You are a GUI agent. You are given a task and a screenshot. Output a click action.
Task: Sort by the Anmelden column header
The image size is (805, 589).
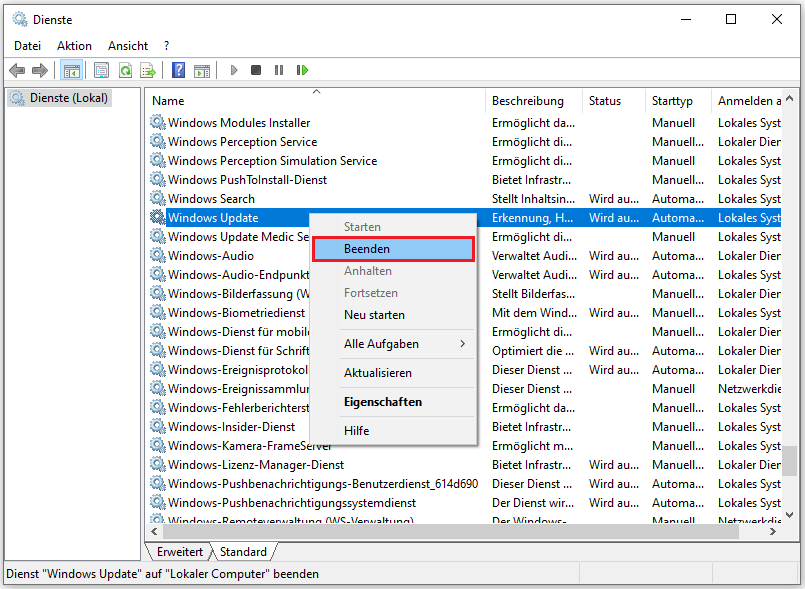(x=747, y=101)
